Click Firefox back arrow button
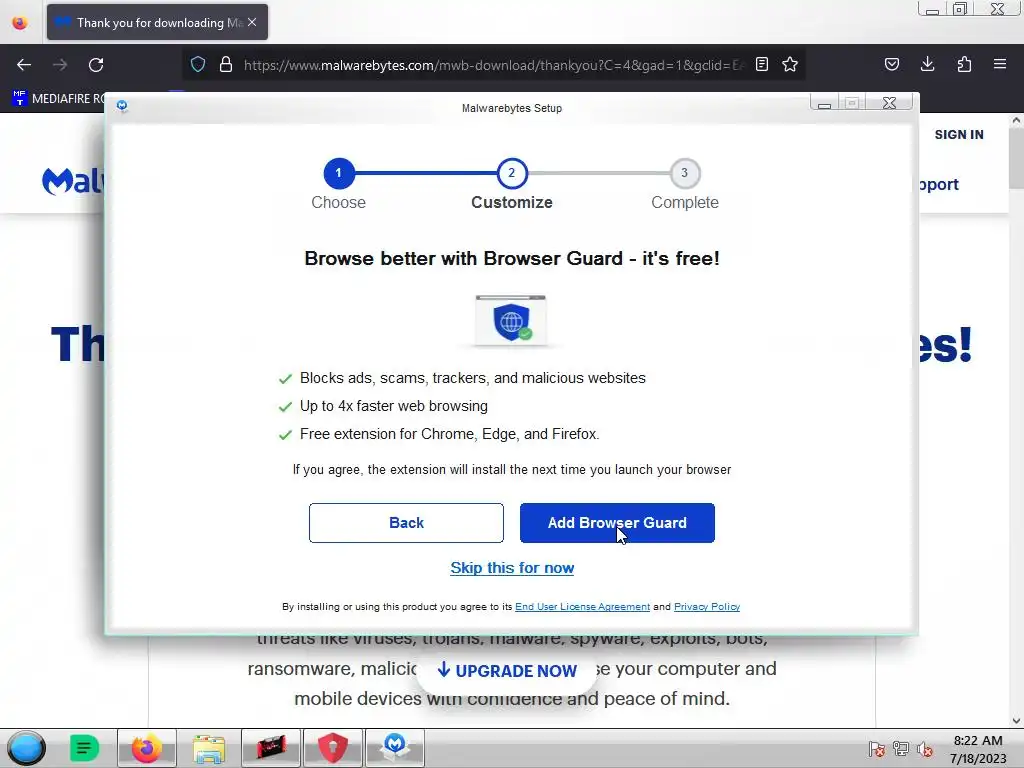The width and height of the screenshot is (1024, 768). (24, 65)
